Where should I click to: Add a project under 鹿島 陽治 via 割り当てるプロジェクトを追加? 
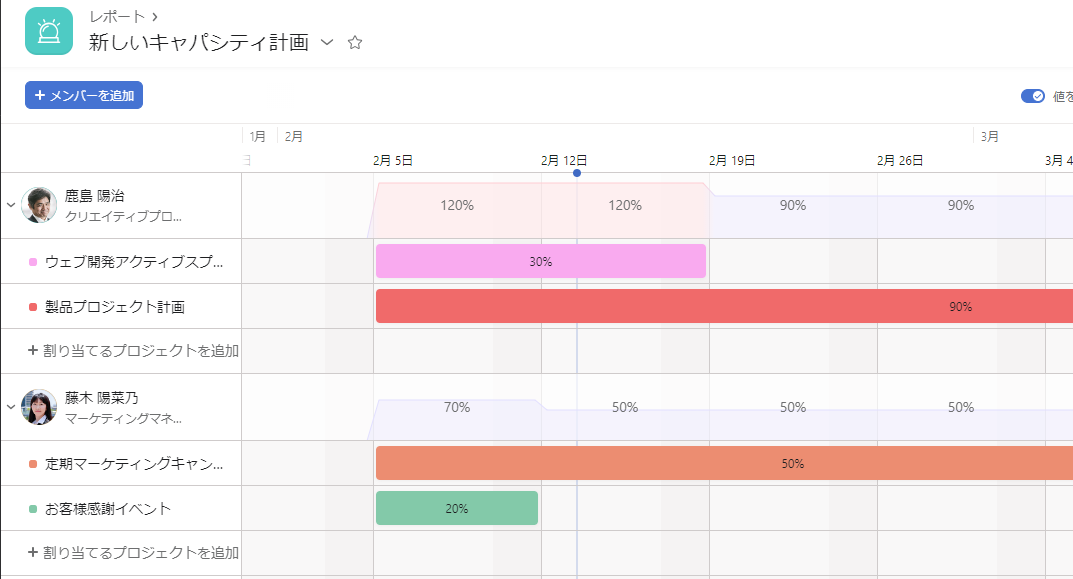[x=133, y=350]
